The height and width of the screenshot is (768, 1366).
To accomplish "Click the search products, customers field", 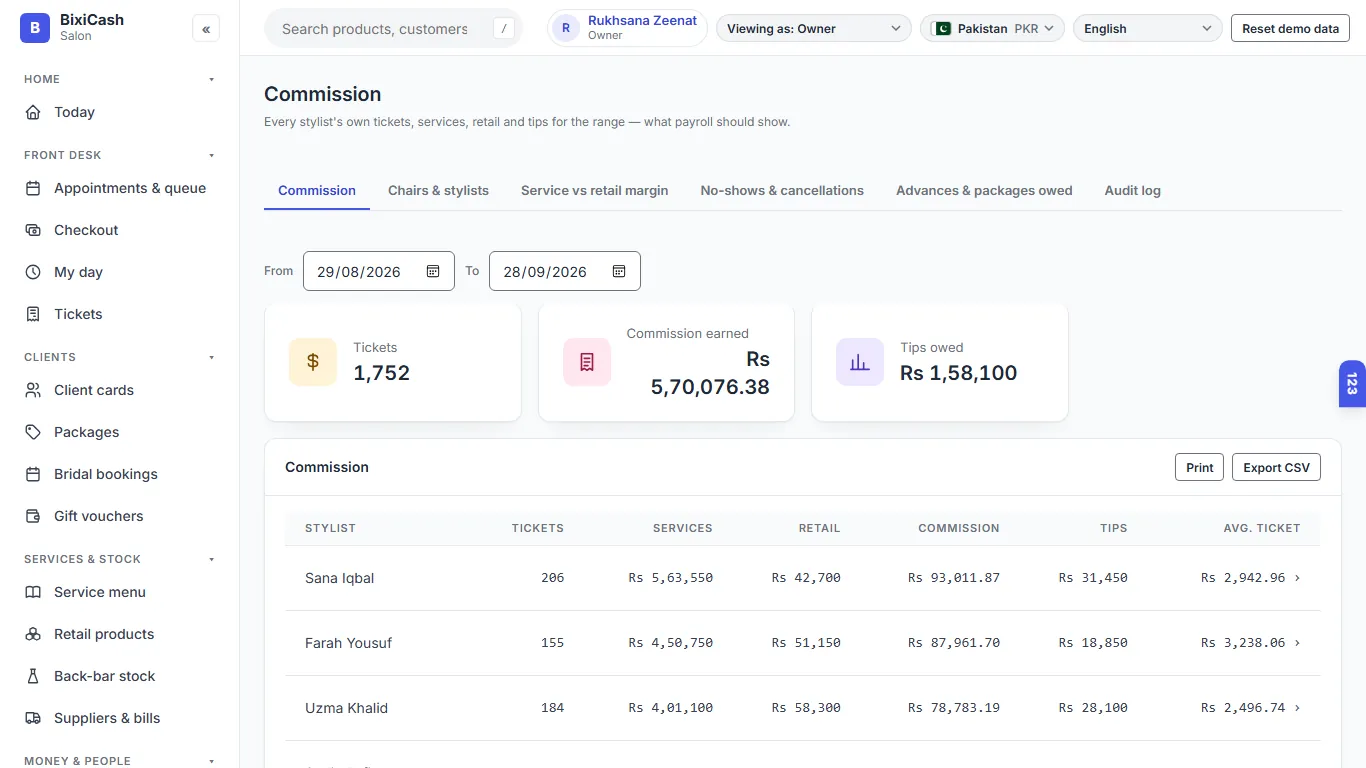I will click(x=393, y=29).
